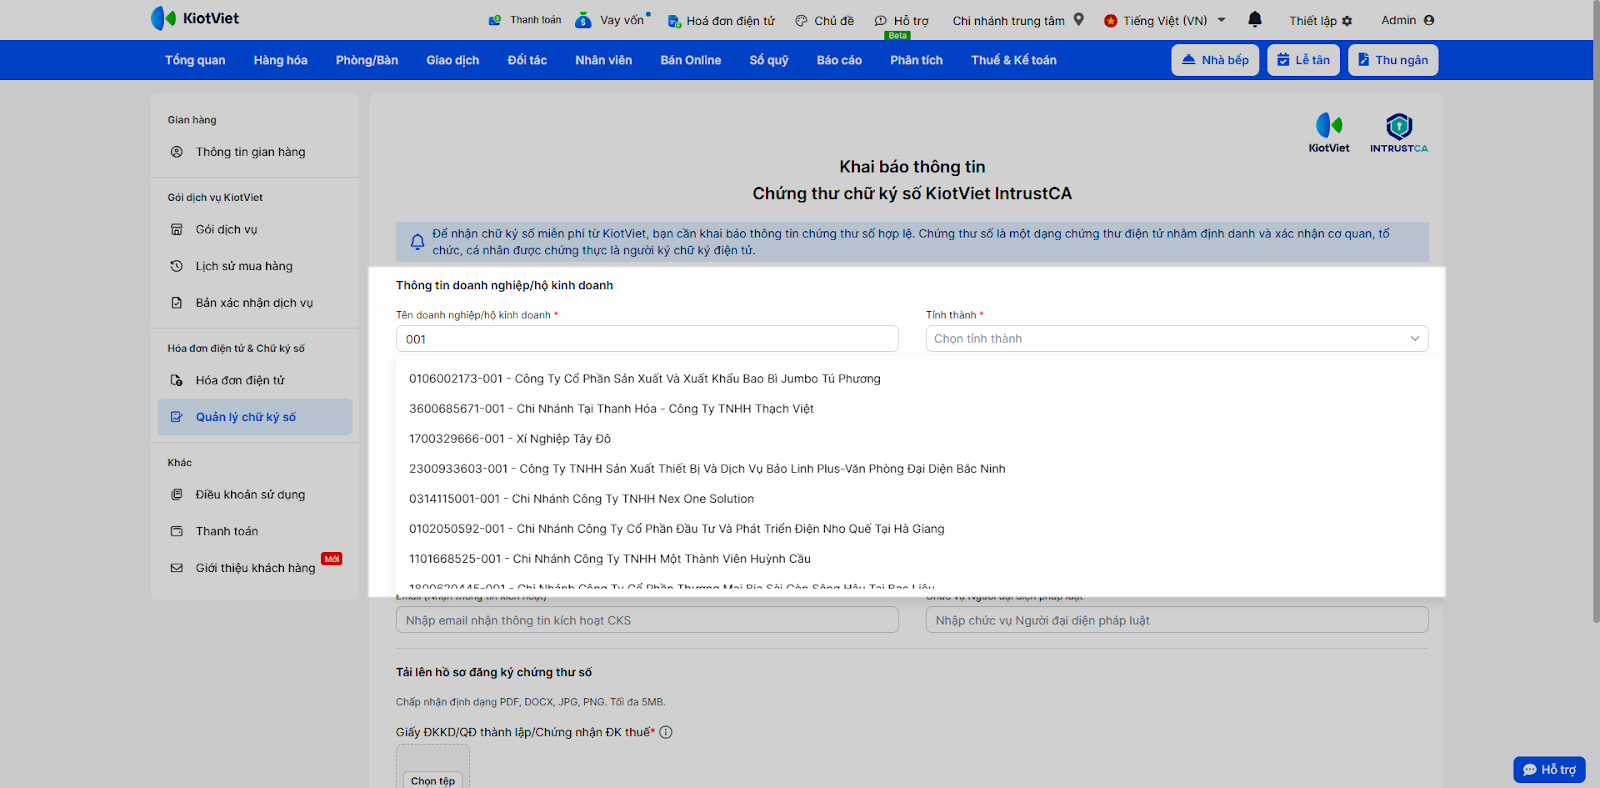Click the Giới thiệu khách hàng envelope icon
The height and width of the screenshot is (788, 1600).
pyautogui.click(x=177, y=568)
